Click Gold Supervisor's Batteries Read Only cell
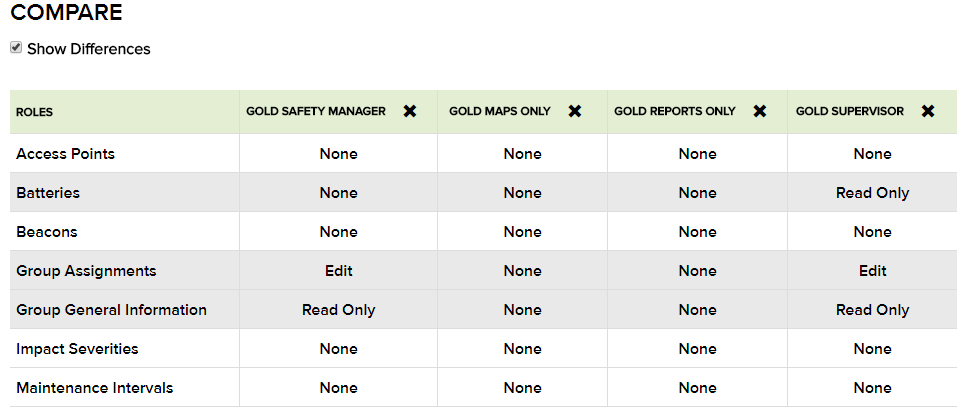 (x=872, y=193)
